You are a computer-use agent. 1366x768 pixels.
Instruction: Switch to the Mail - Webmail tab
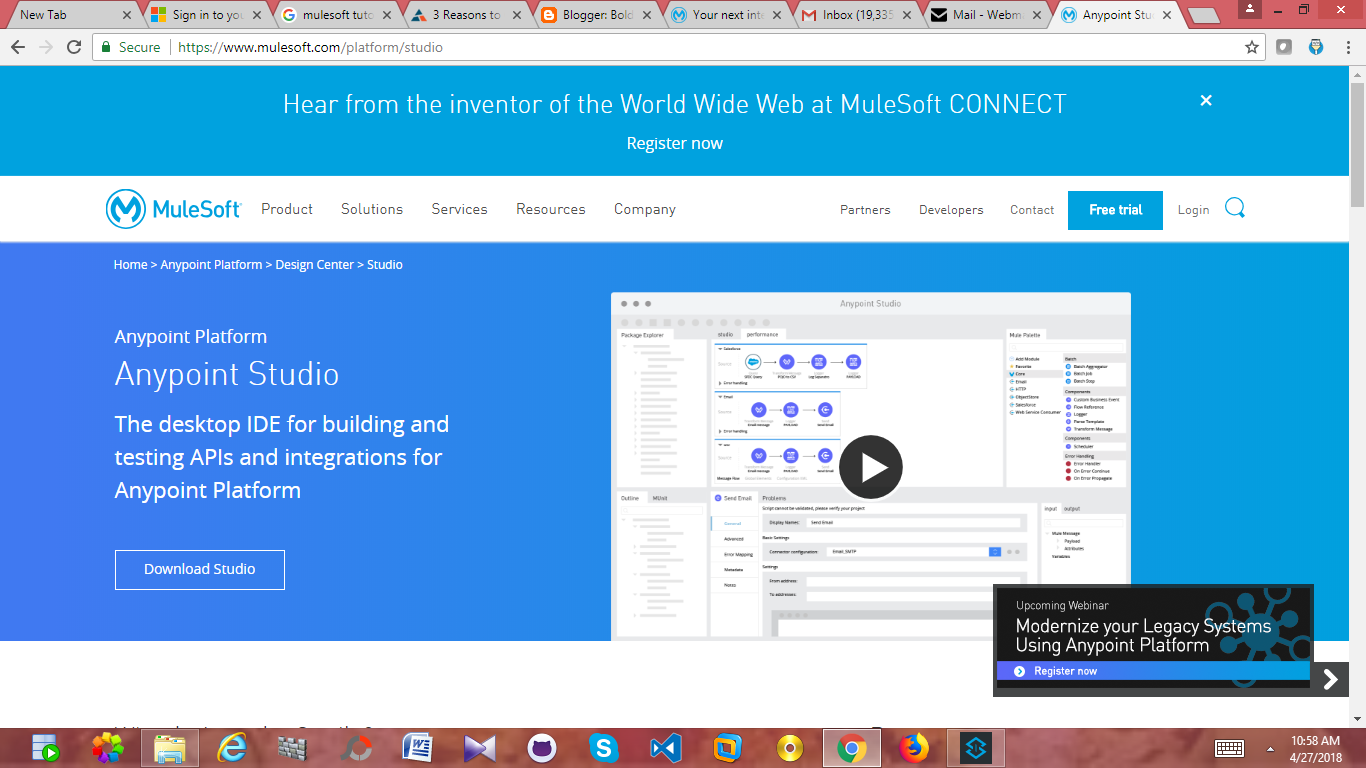tap(985, 15)
